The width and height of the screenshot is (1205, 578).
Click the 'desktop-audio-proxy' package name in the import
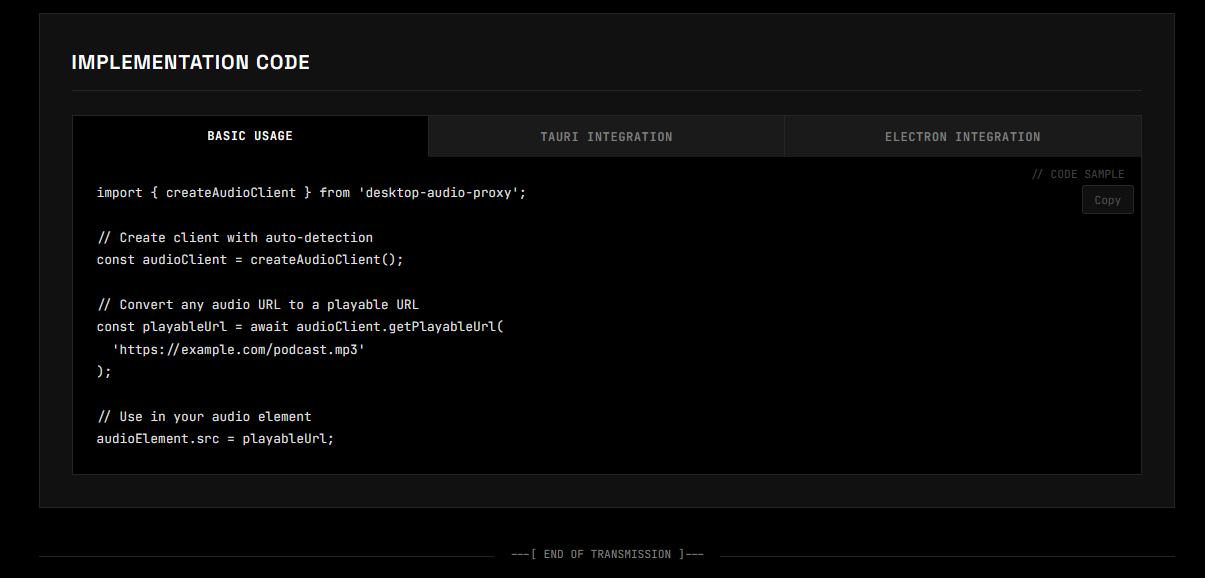point(440,192)
